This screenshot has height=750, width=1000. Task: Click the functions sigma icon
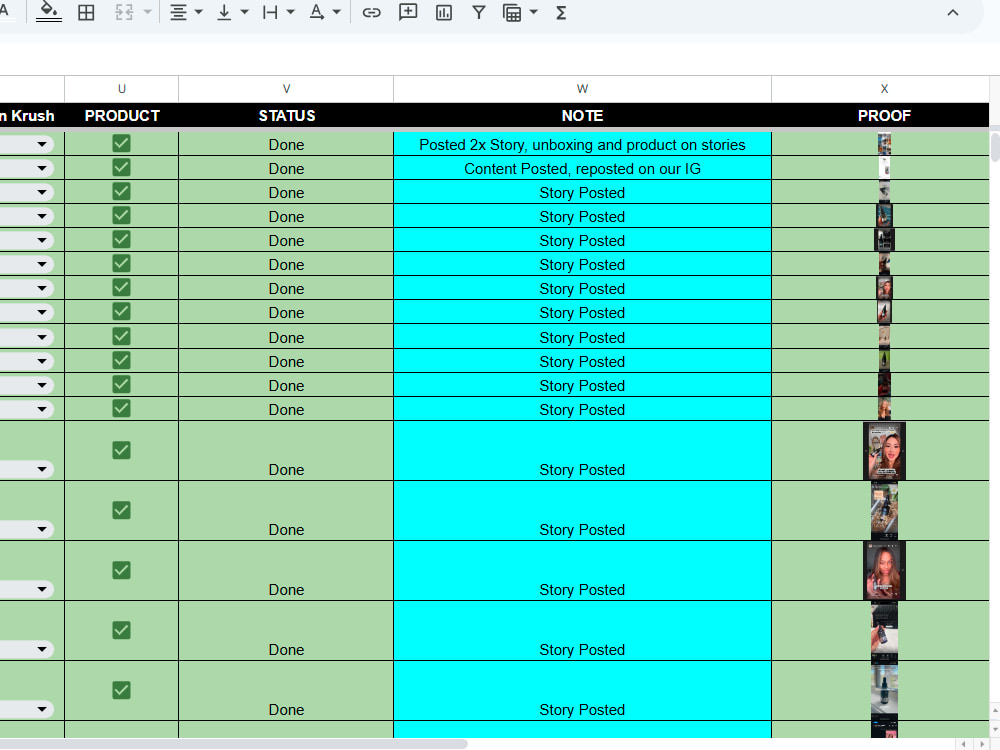(x=561, y=13)
